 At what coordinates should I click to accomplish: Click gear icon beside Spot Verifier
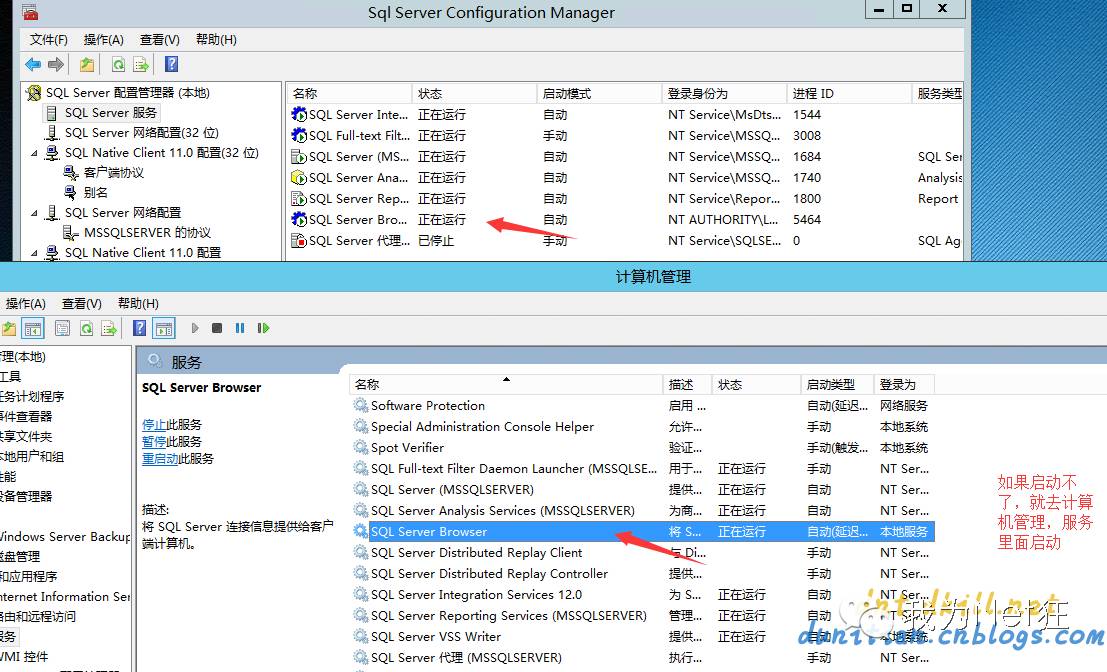click(361, 448)
